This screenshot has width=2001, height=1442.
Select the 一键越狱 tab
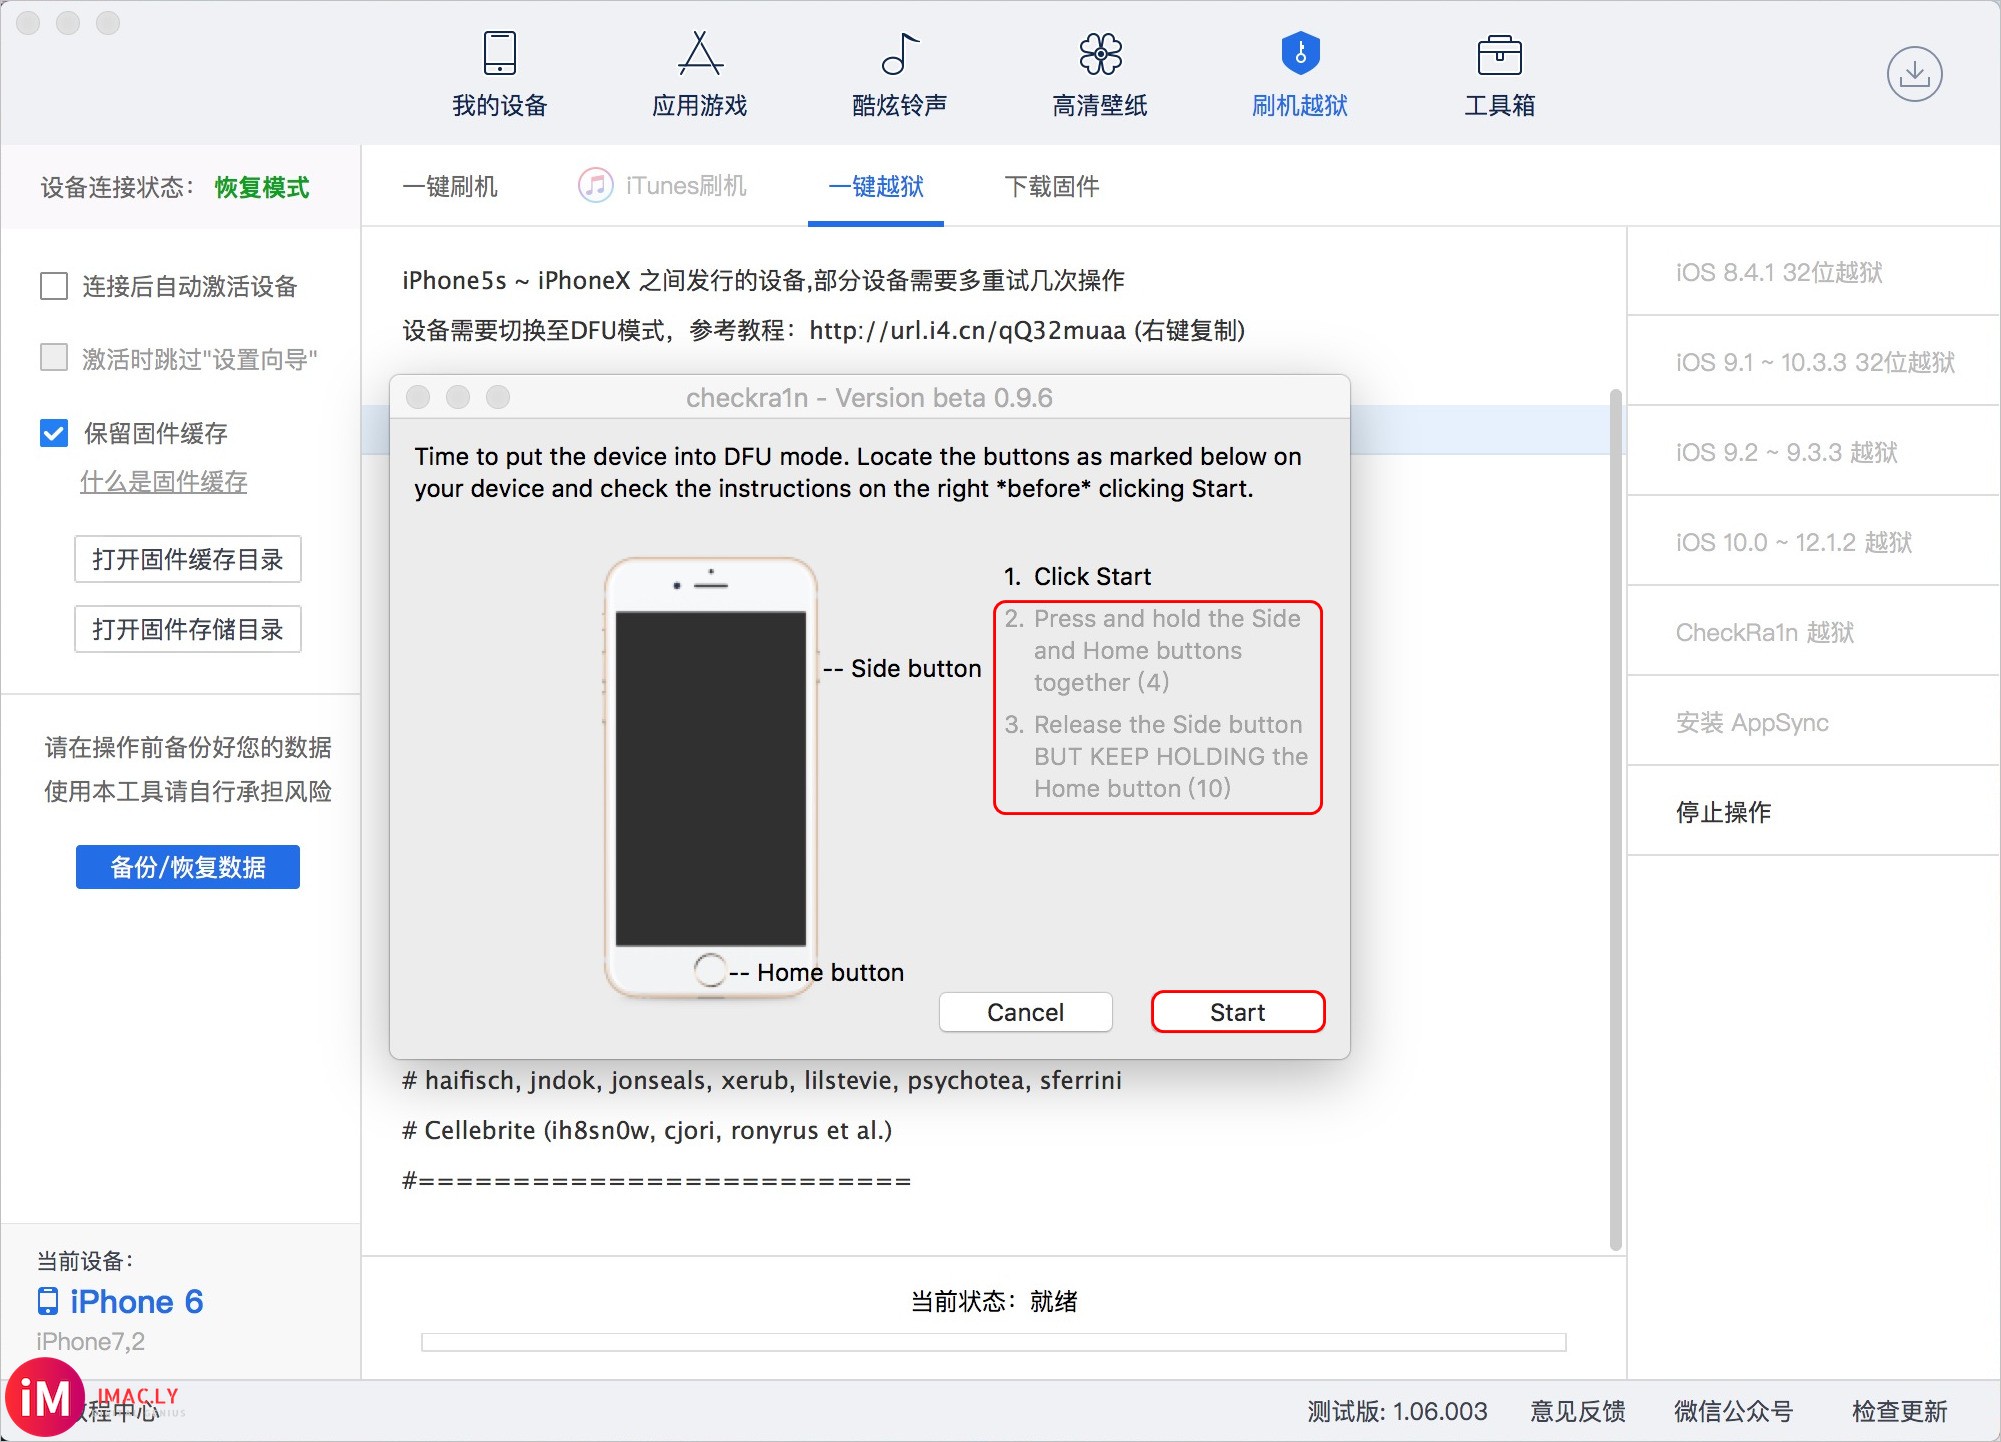pyautogui.click(x=876, y=186)
